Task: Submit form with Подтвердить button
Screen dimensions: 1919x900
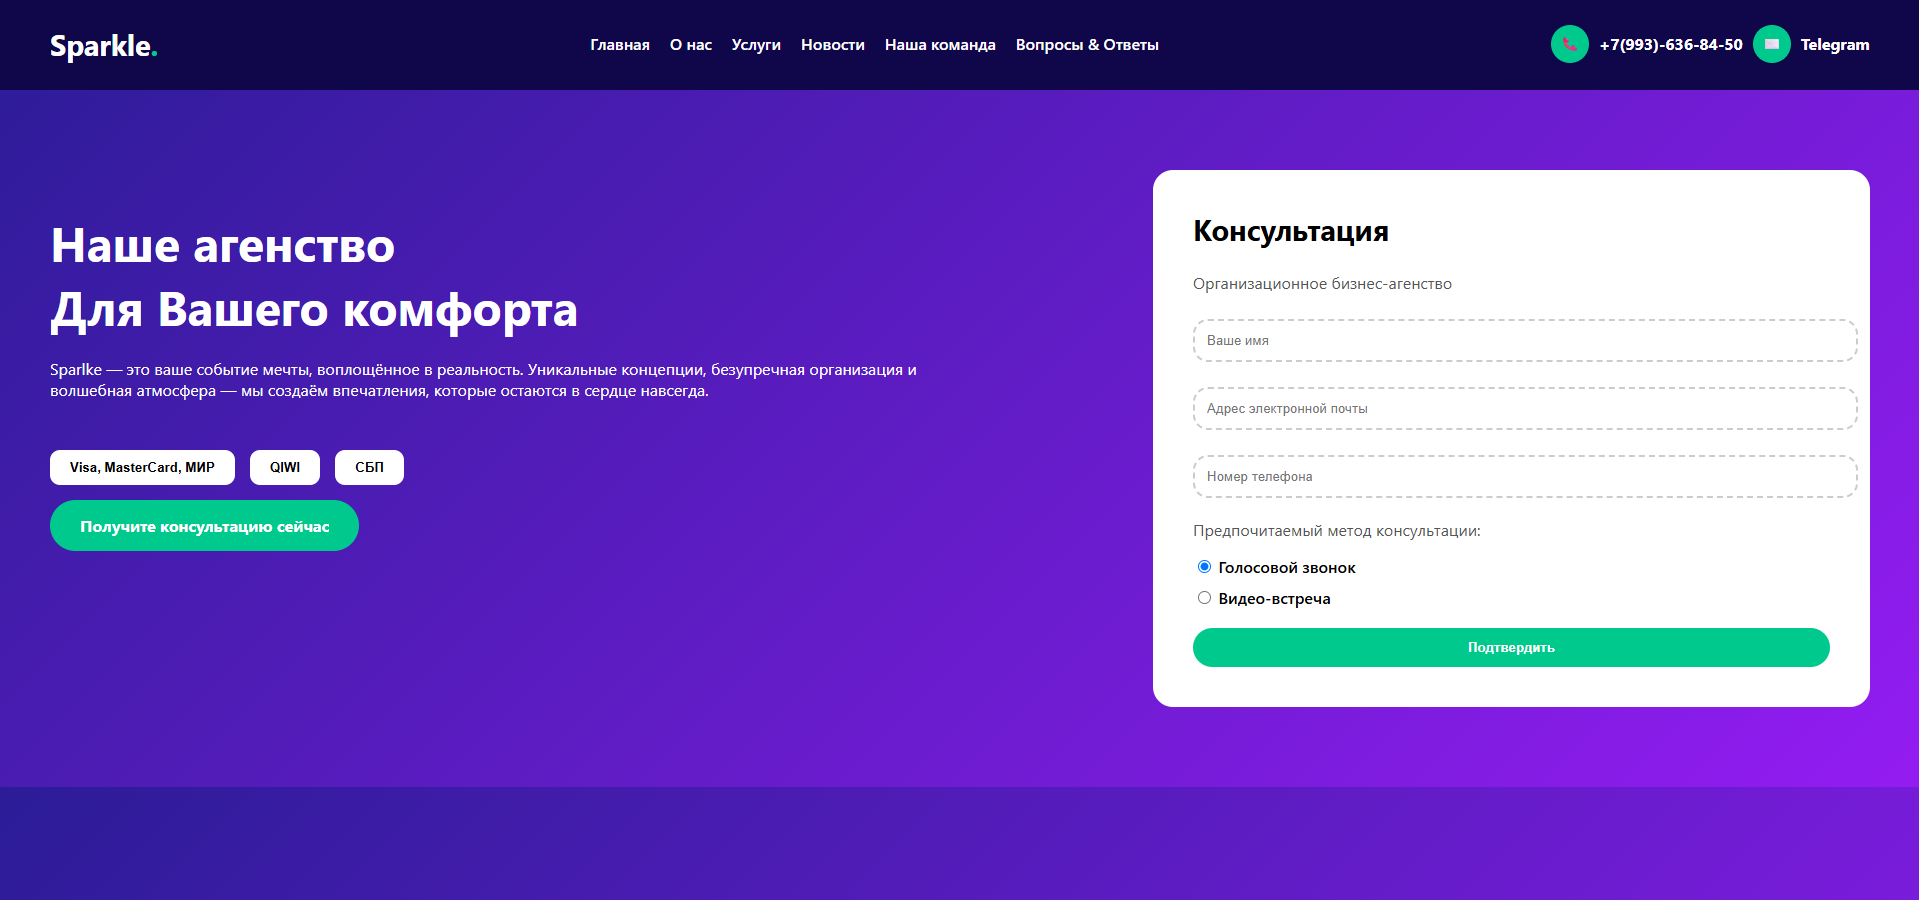Action: (x=1511, y=648)
